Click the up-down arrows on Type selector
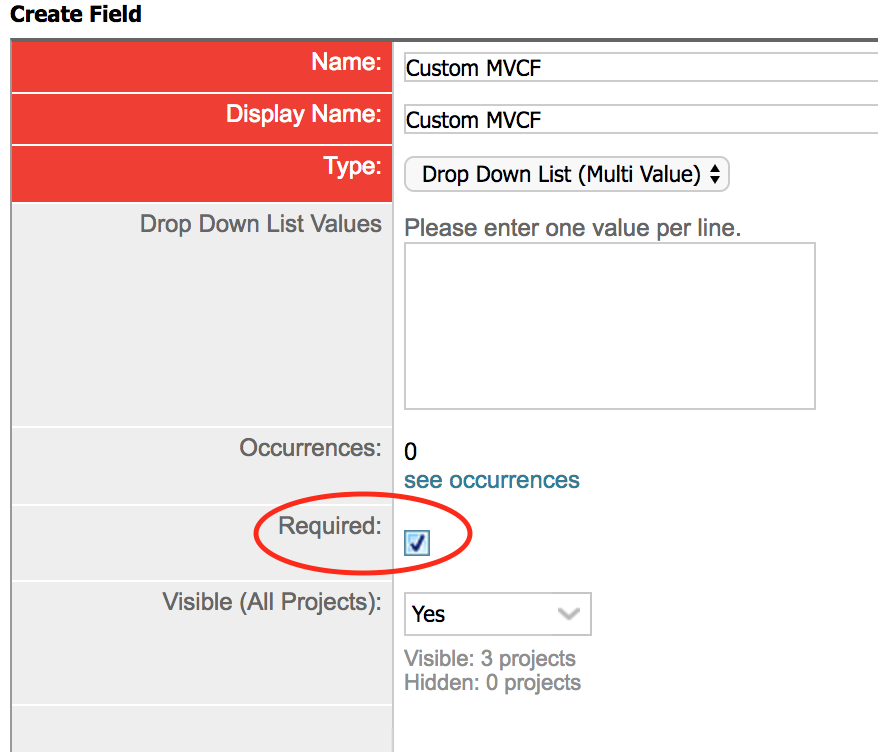The width and height of the screenshot is (878, 752). [x=714, y=174]
